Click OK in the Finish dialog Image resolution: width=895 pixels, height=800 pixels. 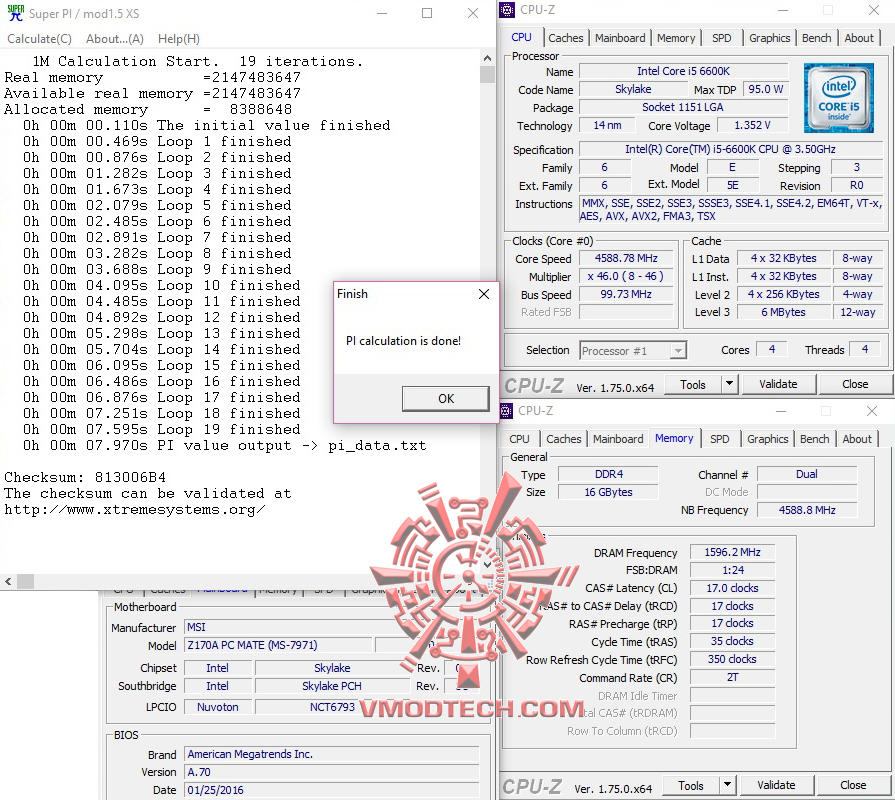click(446, 398)
